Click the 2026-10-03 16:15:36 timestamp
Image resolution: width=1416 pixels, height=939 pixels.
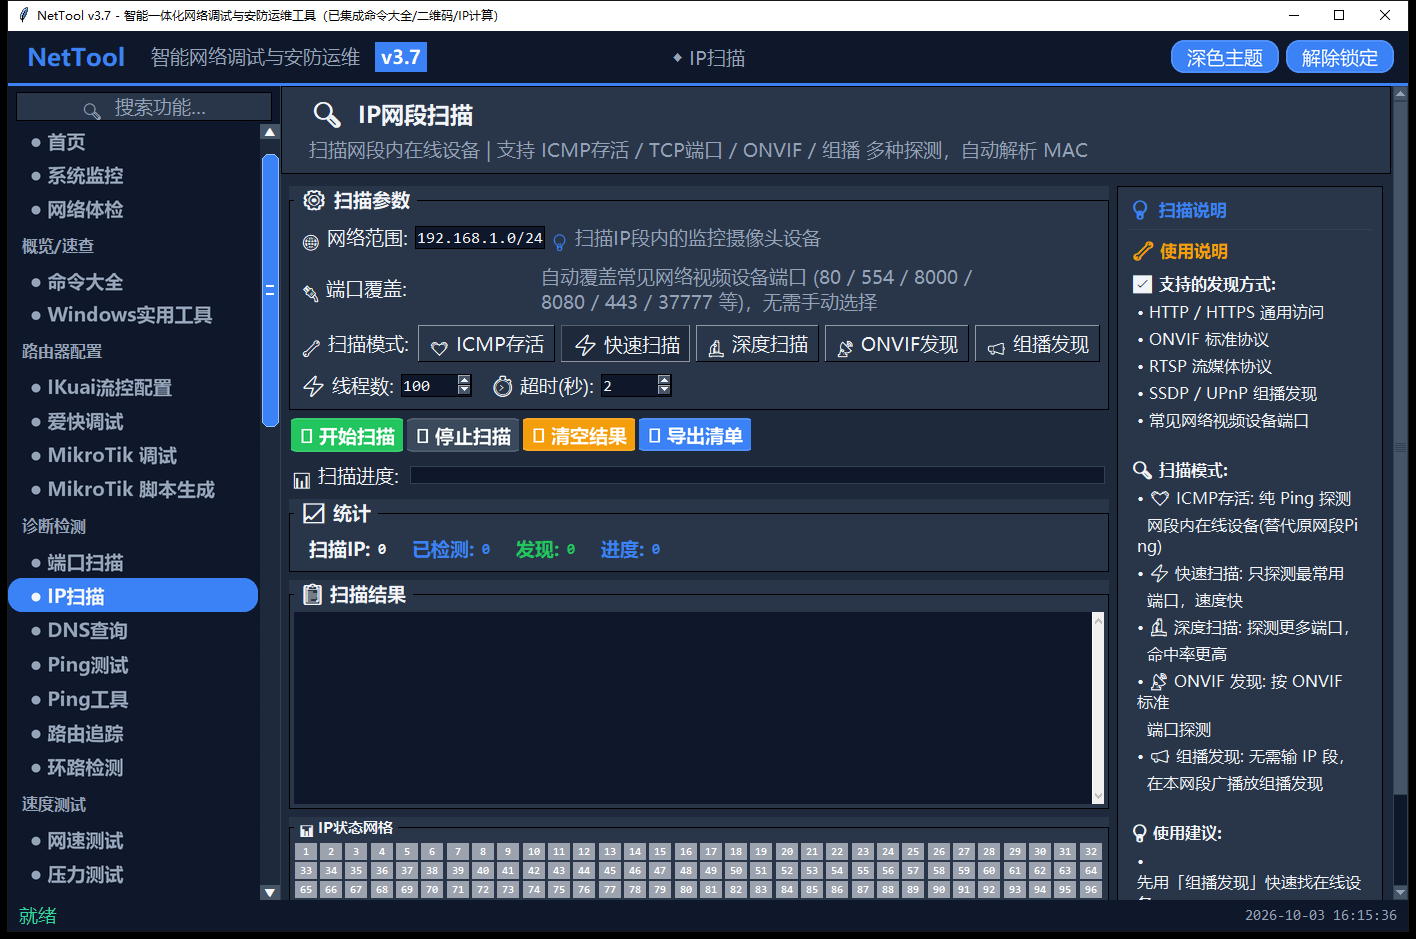click(x=1321, y=915)
